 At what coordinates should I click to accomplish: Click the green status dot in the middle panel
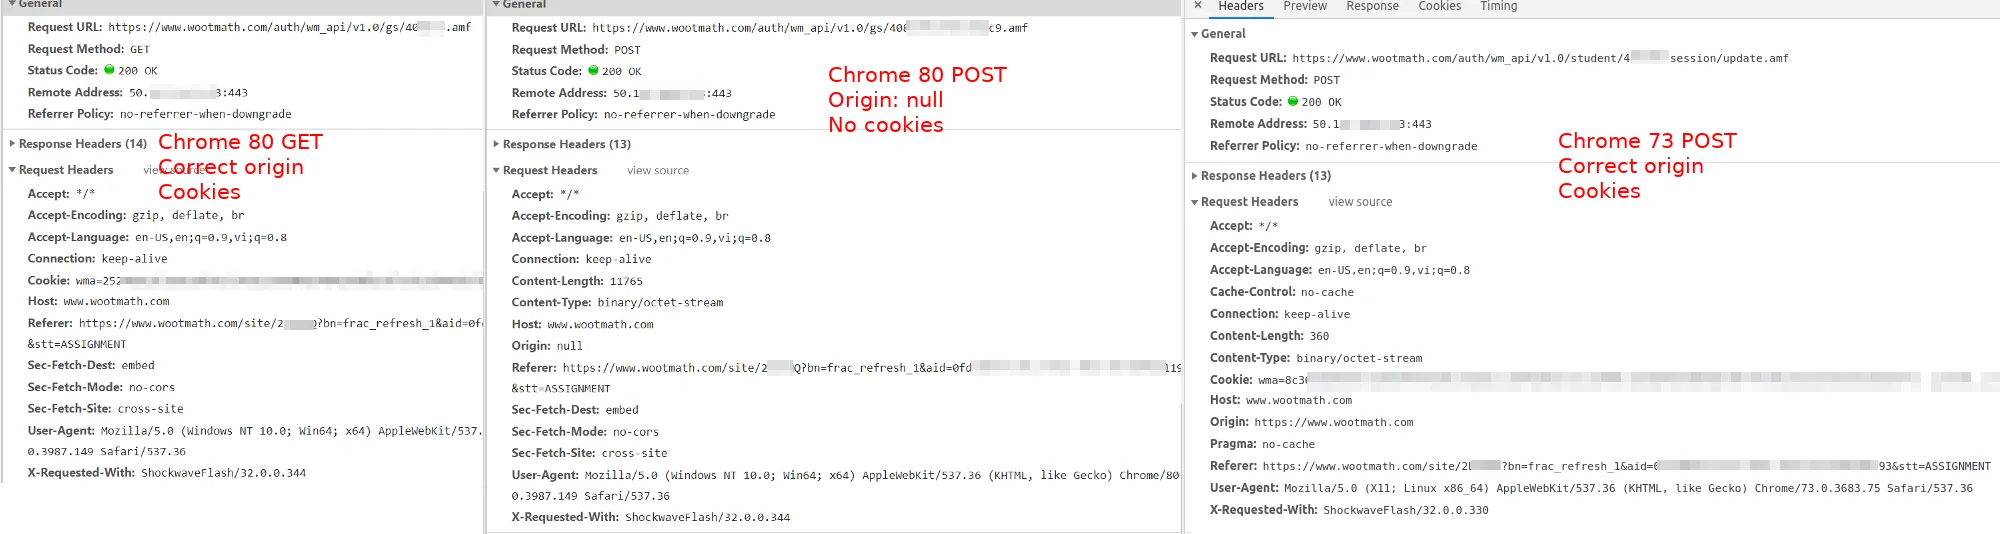coord(593,71)
